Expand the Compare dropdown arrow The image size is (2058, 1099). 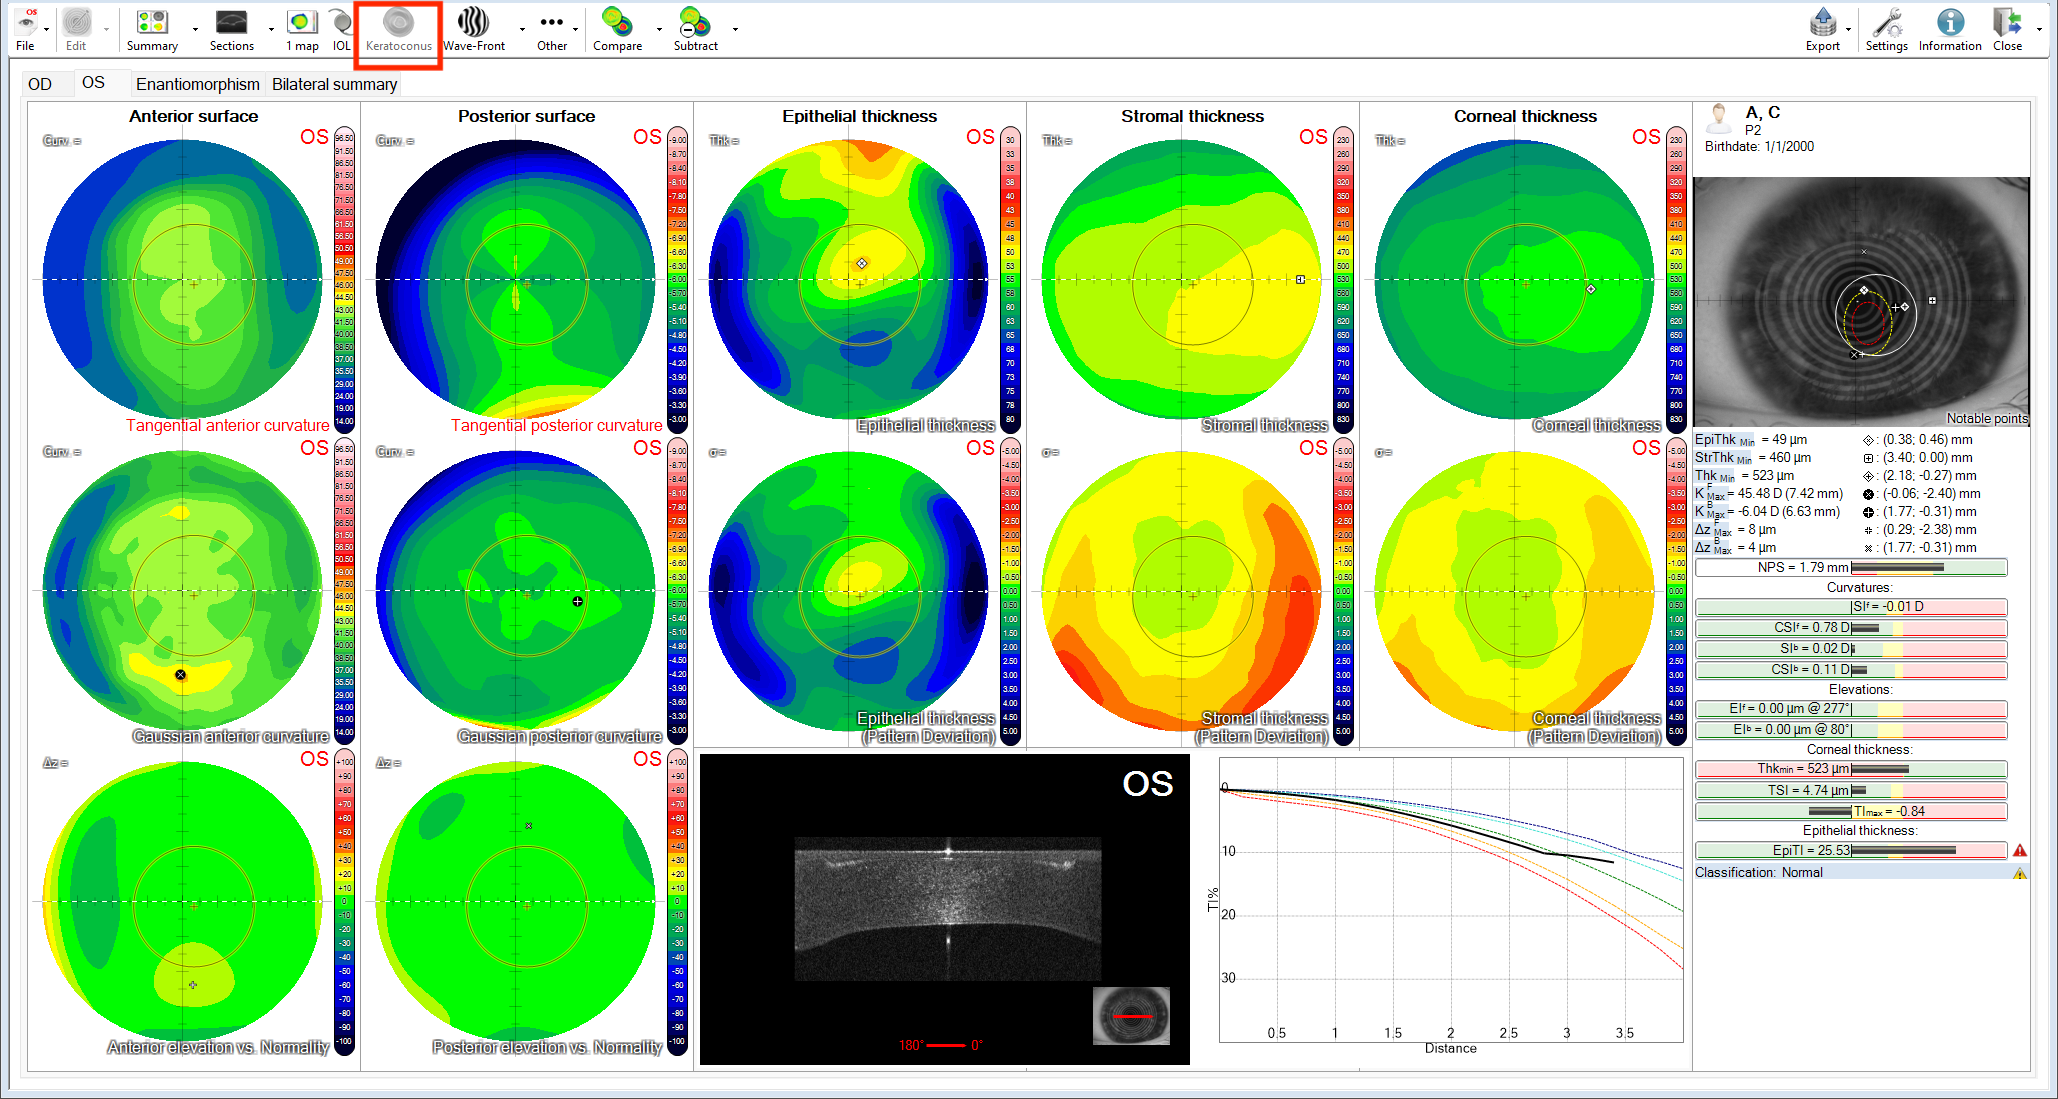pos(659,30)
